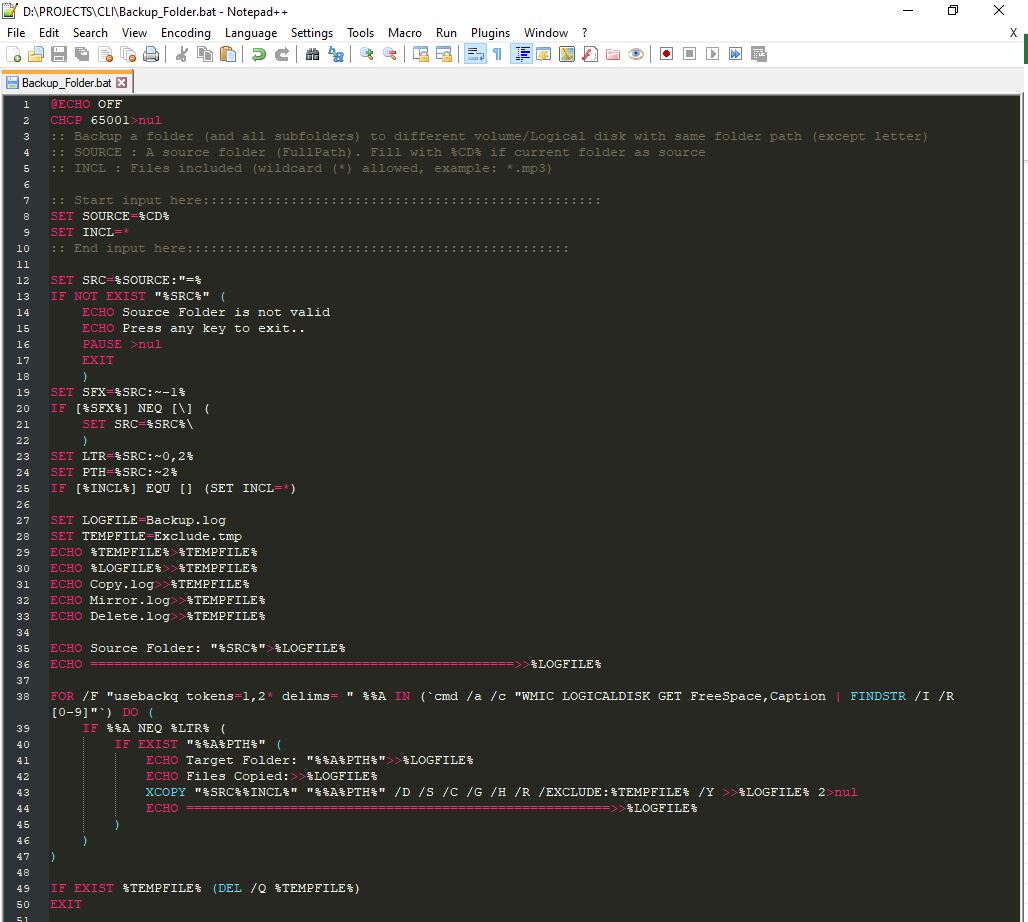
Task: Click "SET TEMPFILE=Exclude.tmp" text
Action: point(146,536)
